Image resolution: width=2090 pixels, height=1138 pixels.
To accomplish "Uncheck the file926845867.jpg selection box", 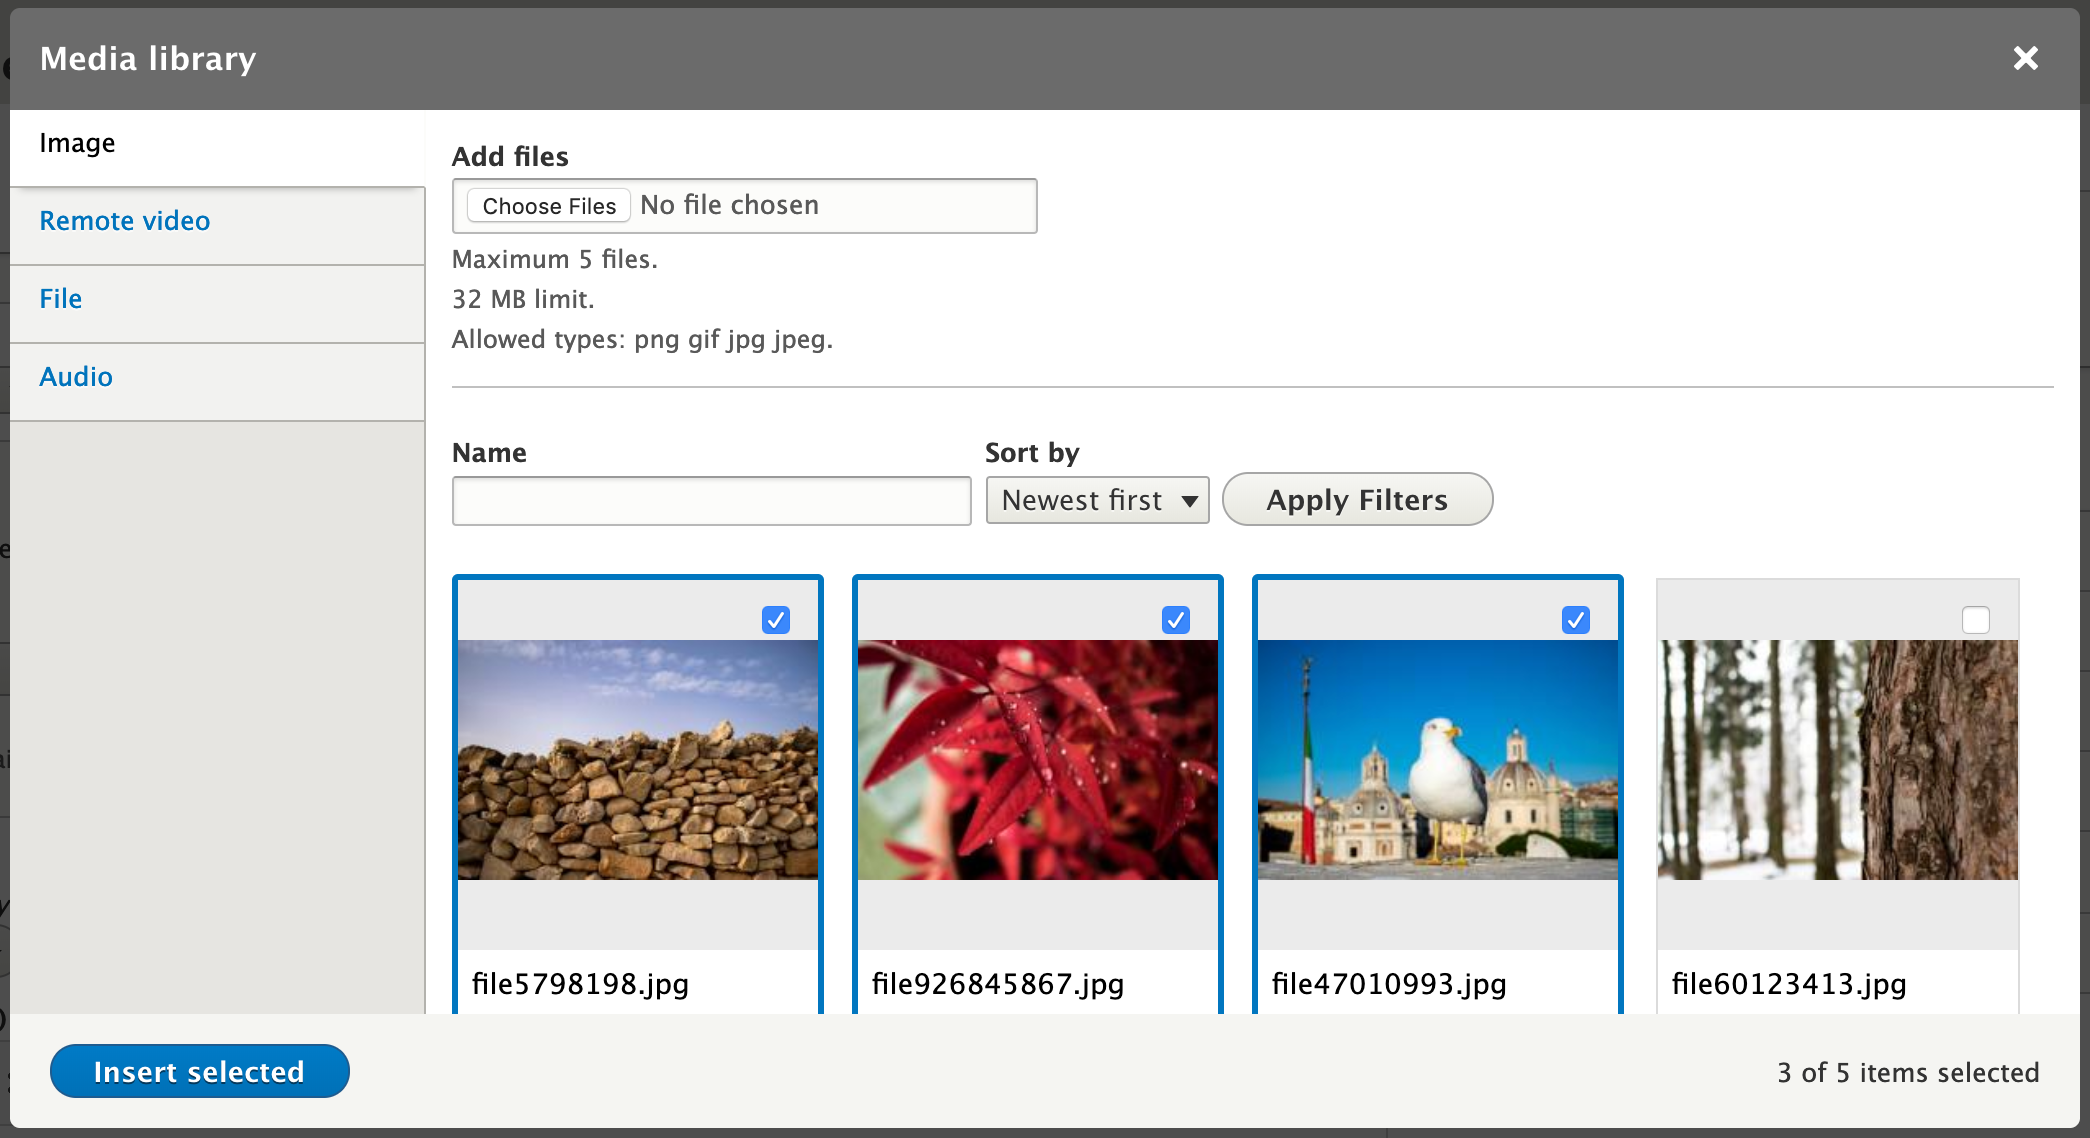I will tap(1177, 620).
